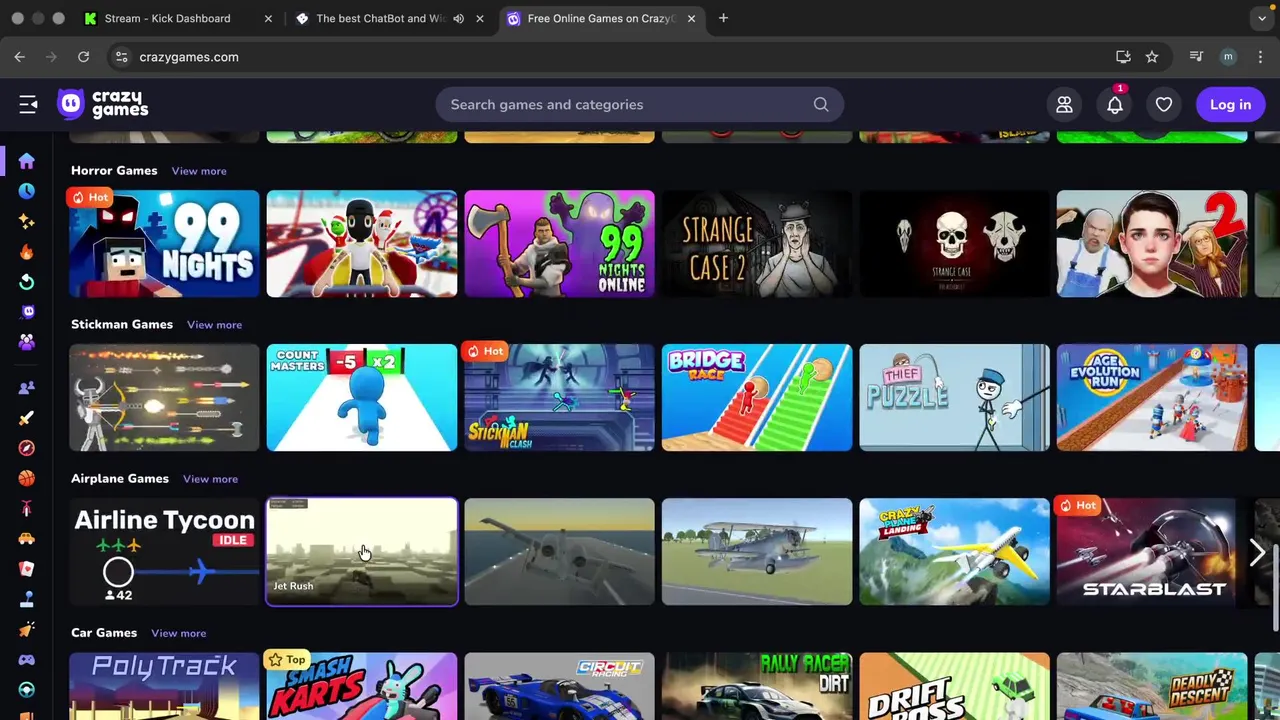
Task: Open Chrome media control icon
Action: [1196, 57]
